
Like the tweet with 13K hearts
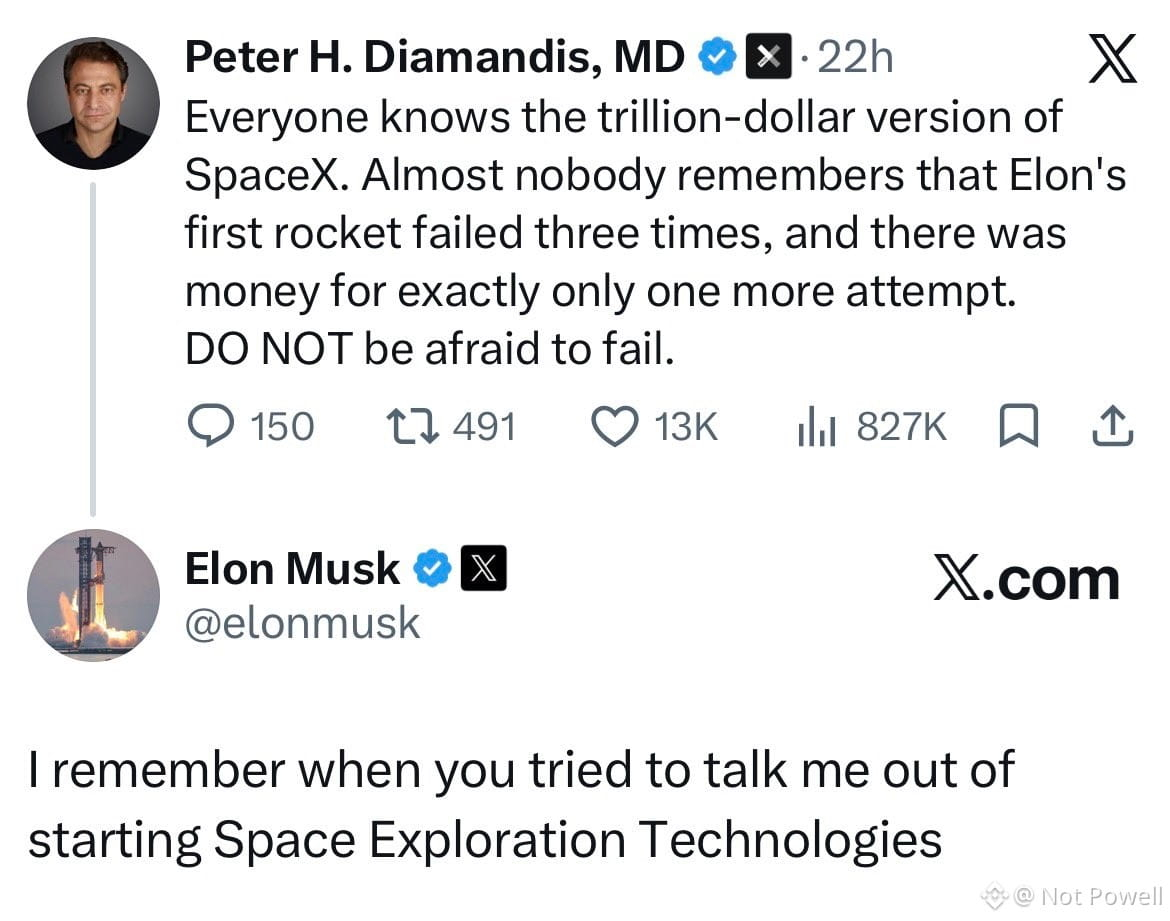615,426
